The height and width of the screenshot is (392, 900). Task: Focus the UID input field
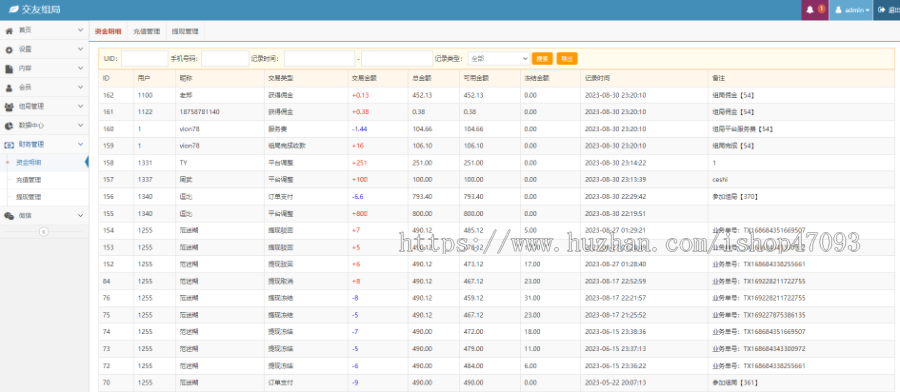pos(145,58)
